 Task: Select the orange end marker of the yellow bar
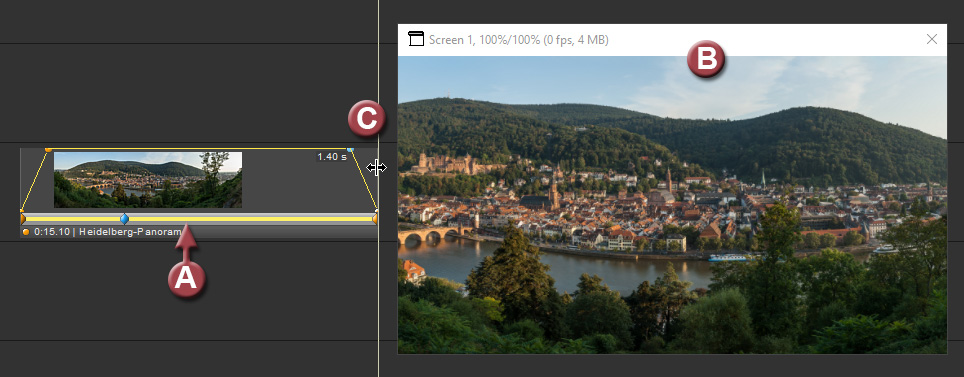(375, 218)
